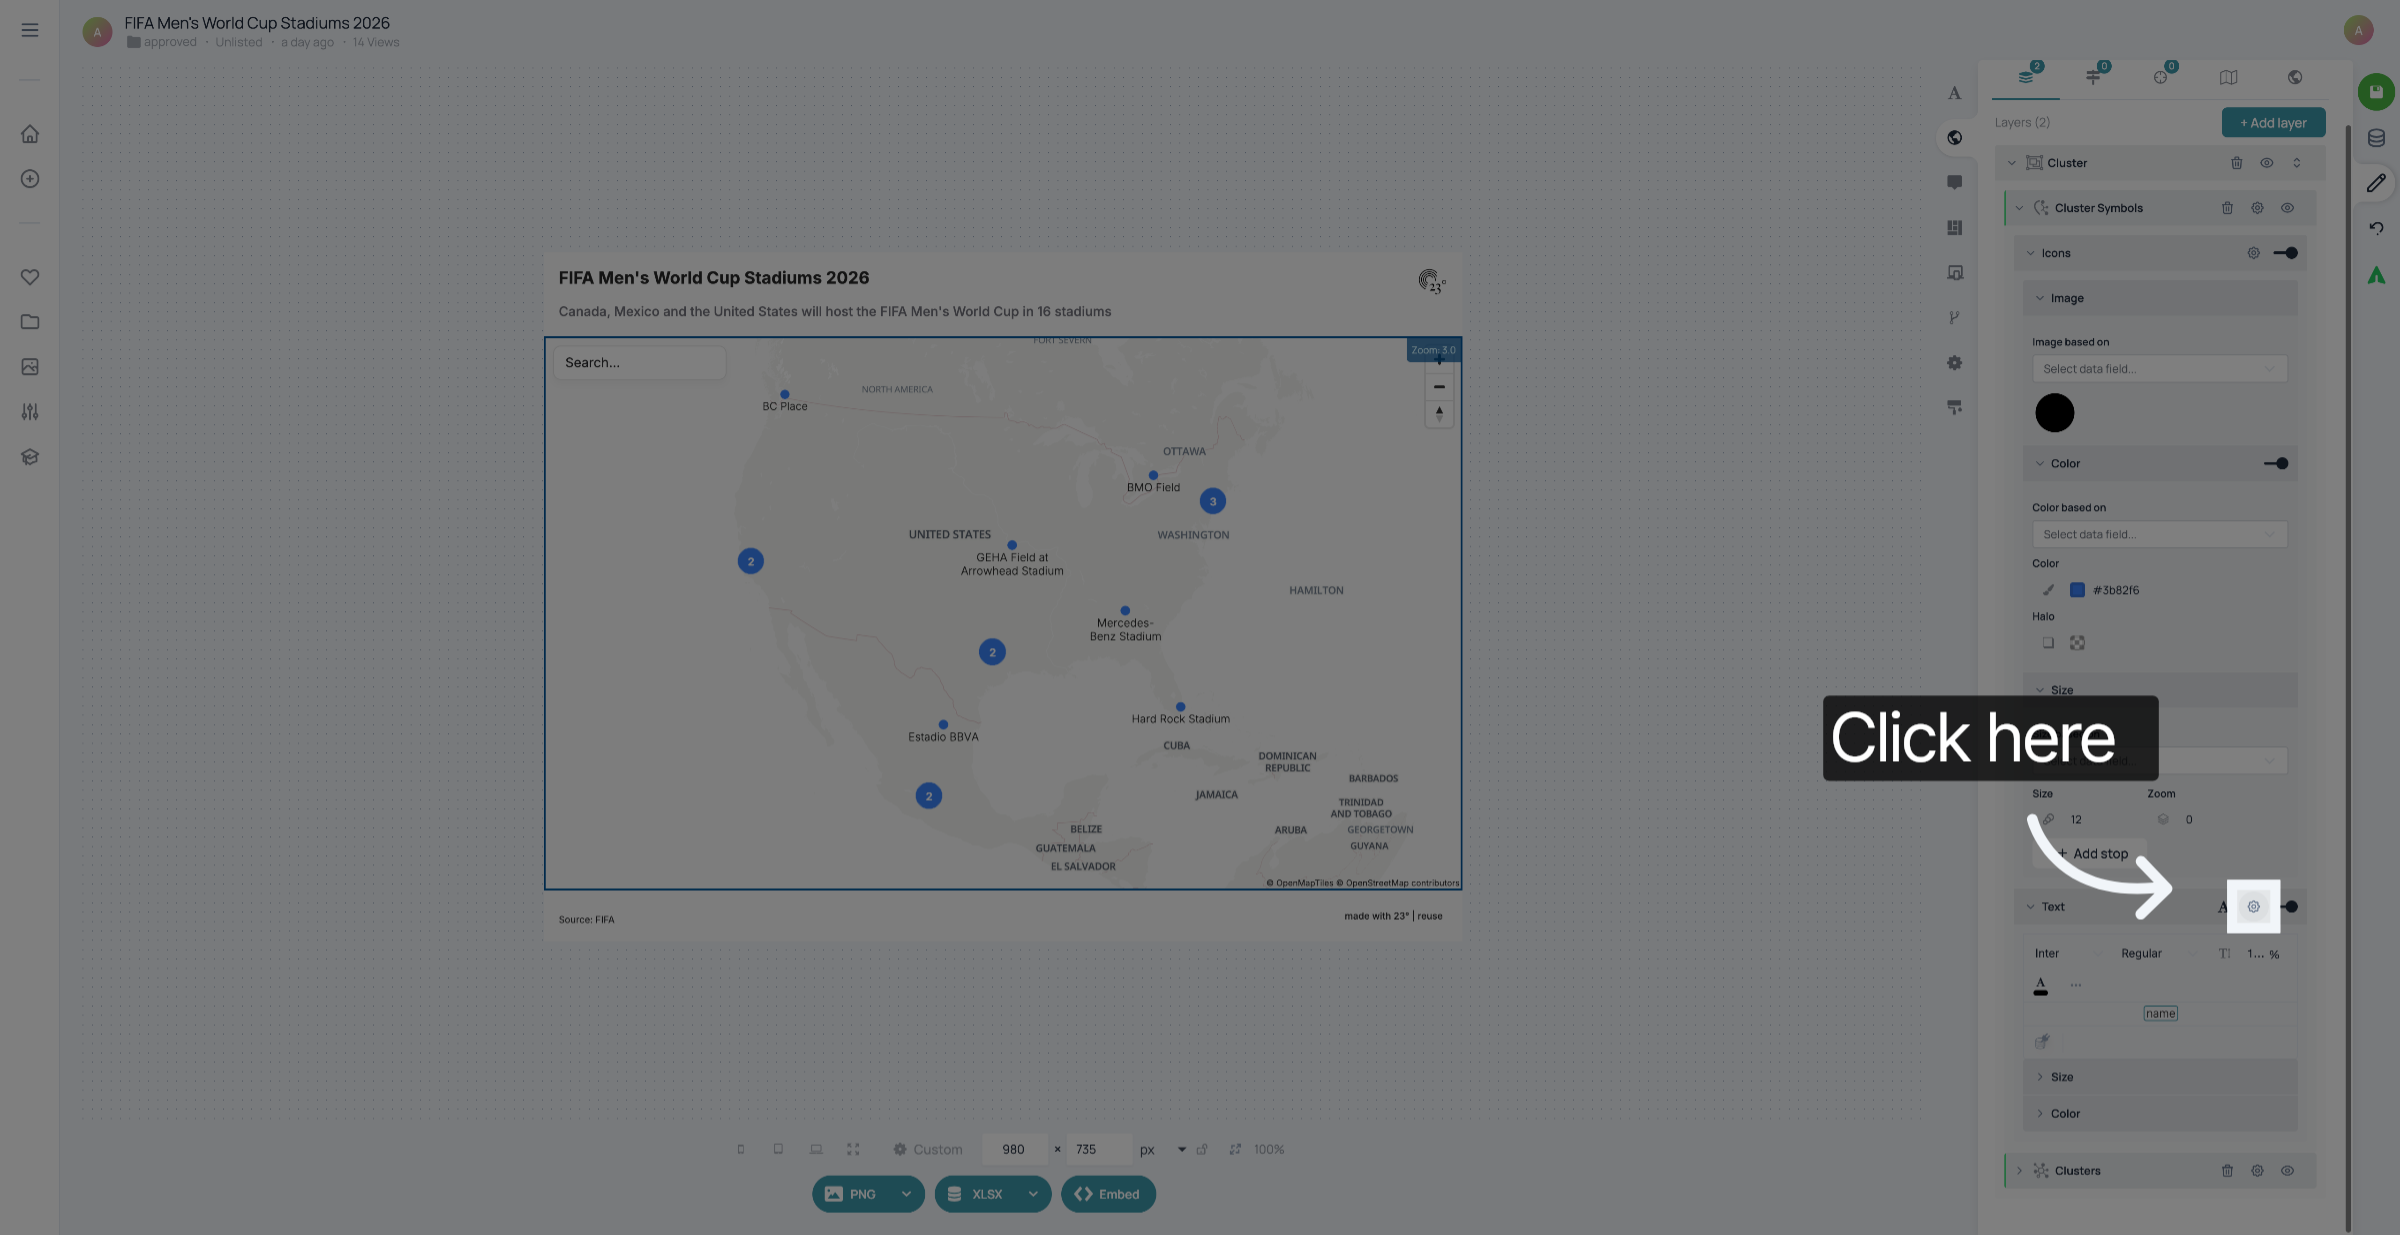Image resolution: width=2400 pixels, height=1235 pixels.
Task: Toggle the aspect ratio lock icon
Action: pos(1202,1150)
